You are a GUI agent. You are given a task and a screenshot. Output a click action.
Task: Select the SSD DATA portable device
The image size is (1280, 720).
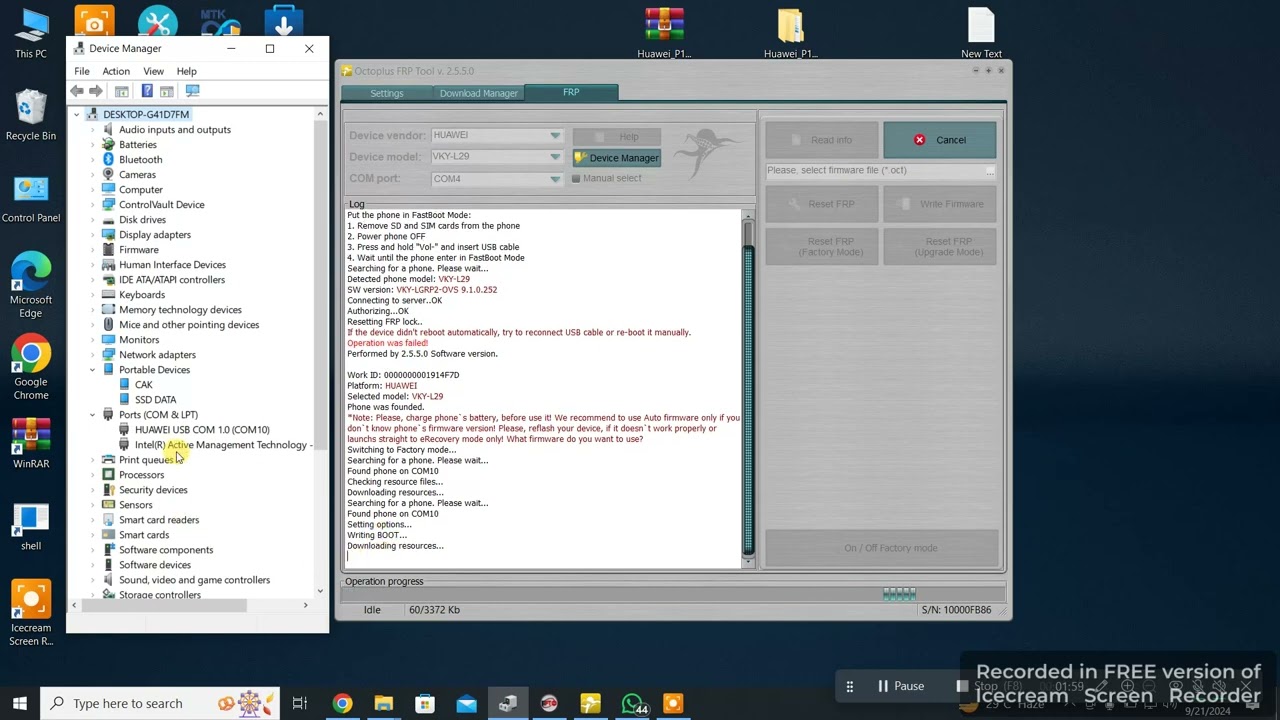pos(155,400)
